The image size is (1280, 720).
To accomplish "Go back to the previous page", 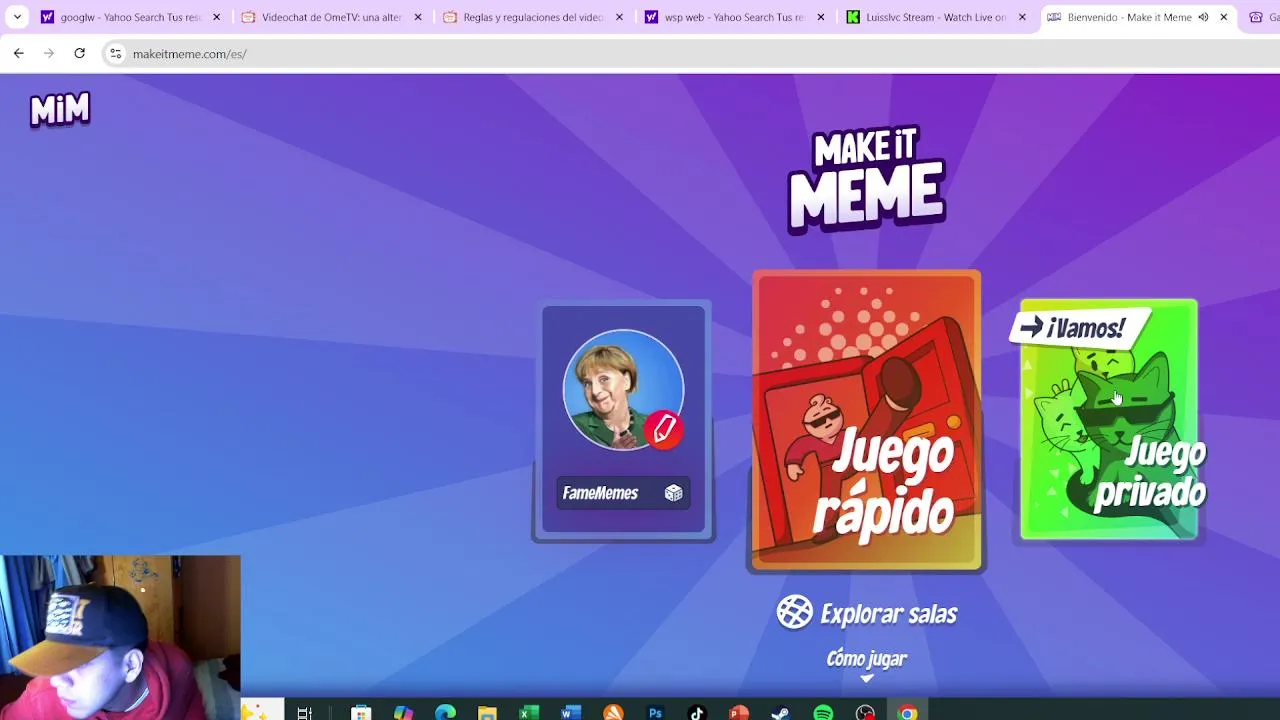I will click(x=19, y=54).
